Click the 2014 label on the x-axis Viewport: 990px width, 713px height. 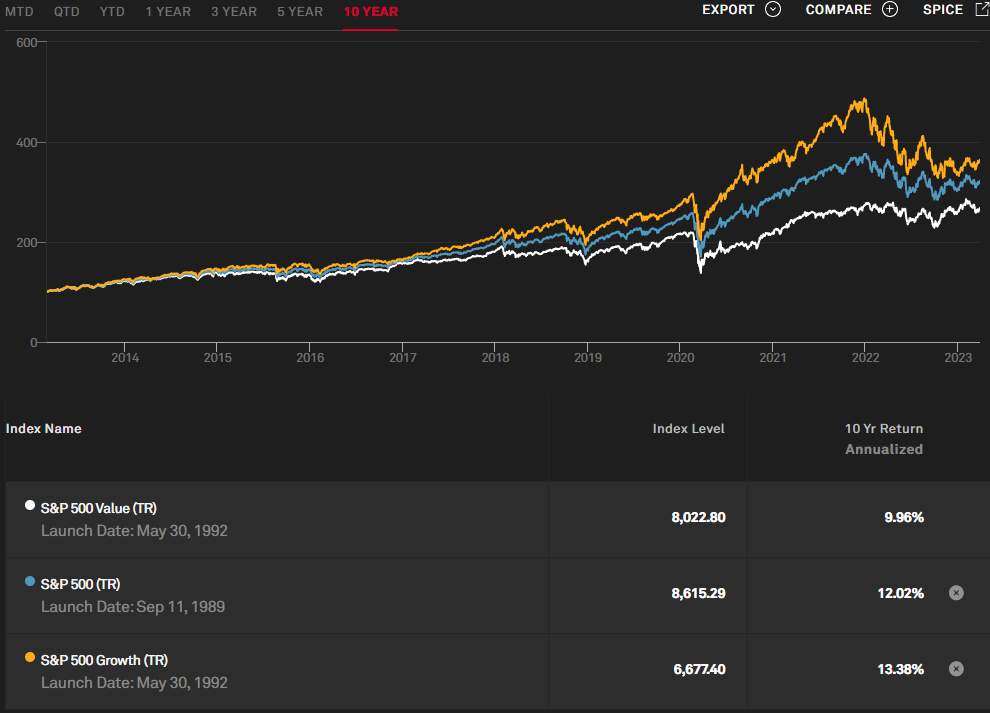click(125, 357)
